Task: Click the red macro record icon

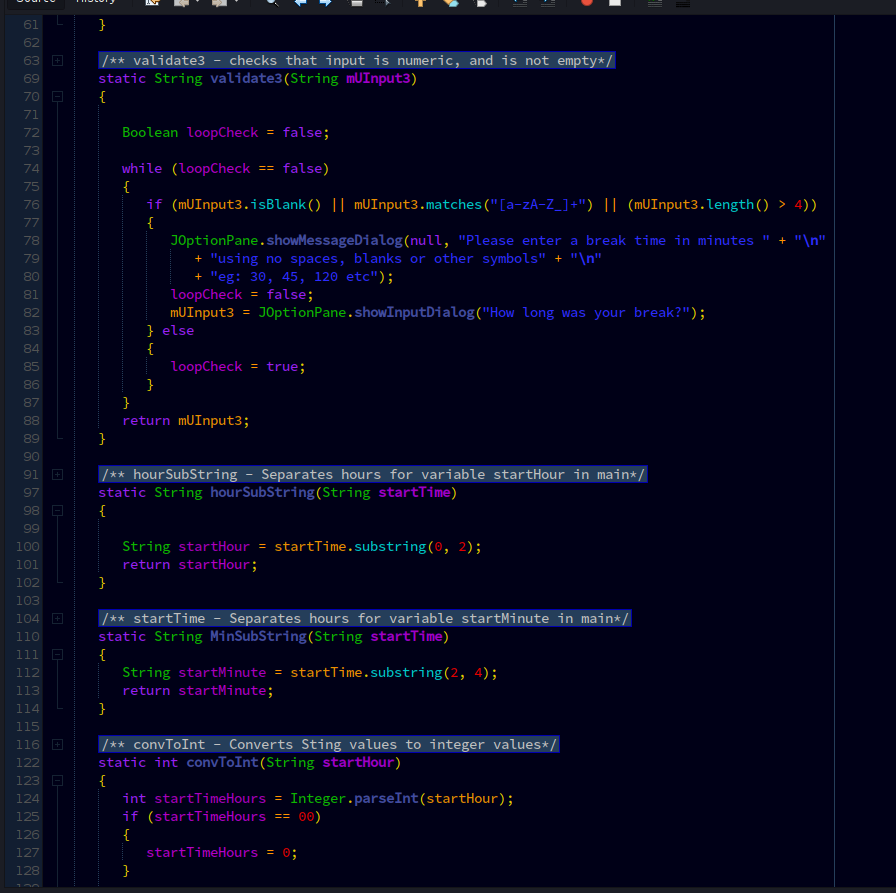Action: (586, 3)
